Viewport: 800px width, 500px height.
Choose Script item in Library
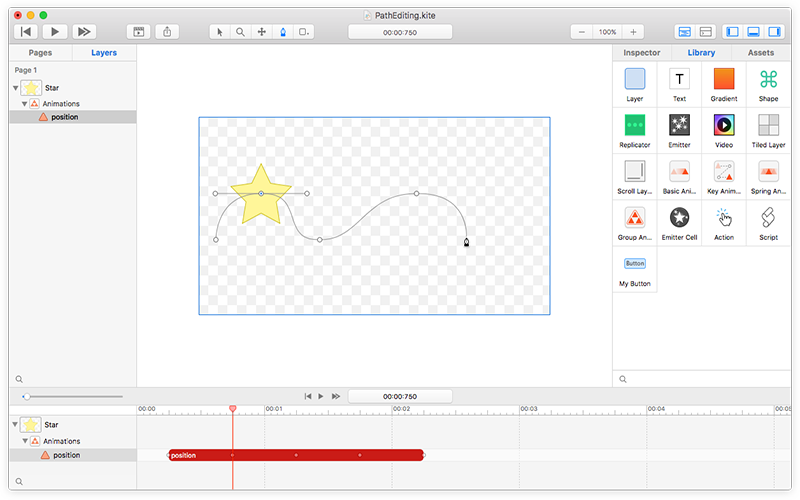(768, 223)
